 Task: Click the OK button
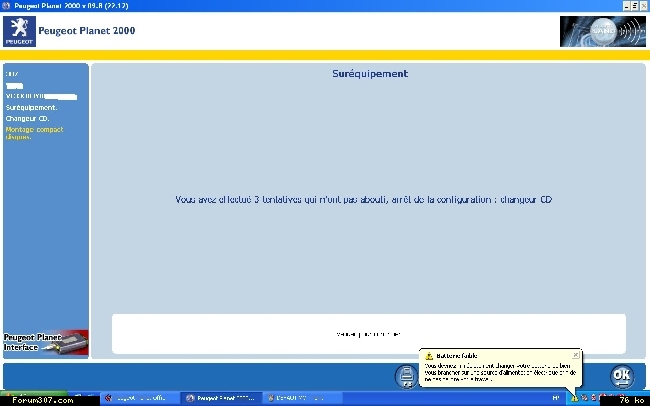tap(622, 376)
